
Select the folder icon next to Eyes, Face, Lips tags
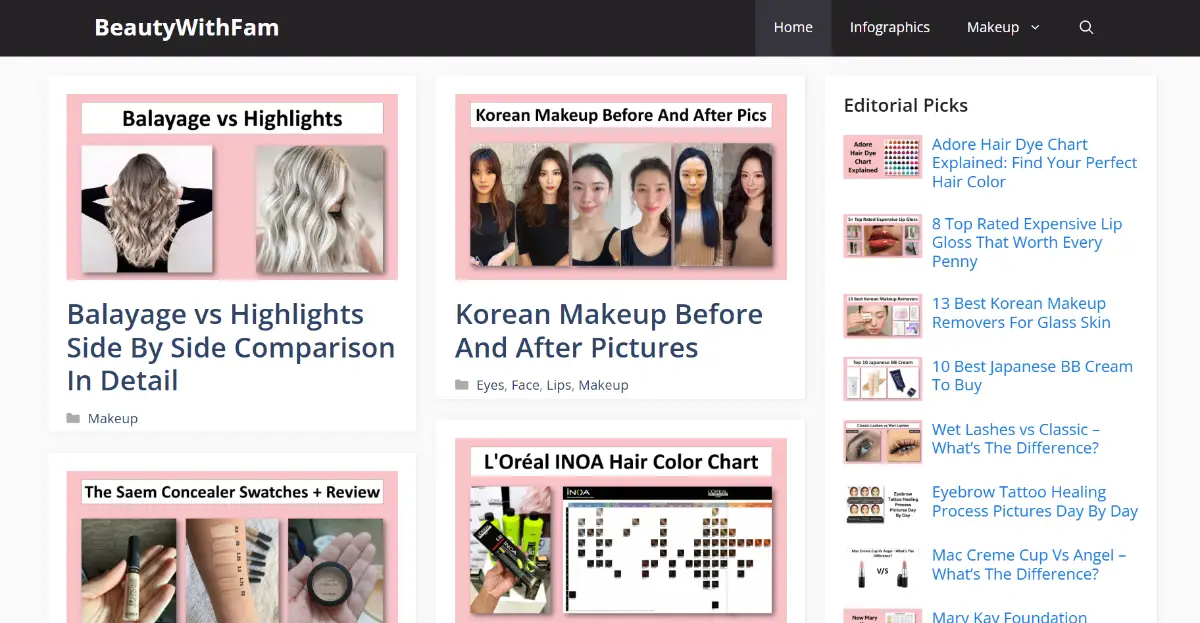pyautogui.click(x=462, y=384)
